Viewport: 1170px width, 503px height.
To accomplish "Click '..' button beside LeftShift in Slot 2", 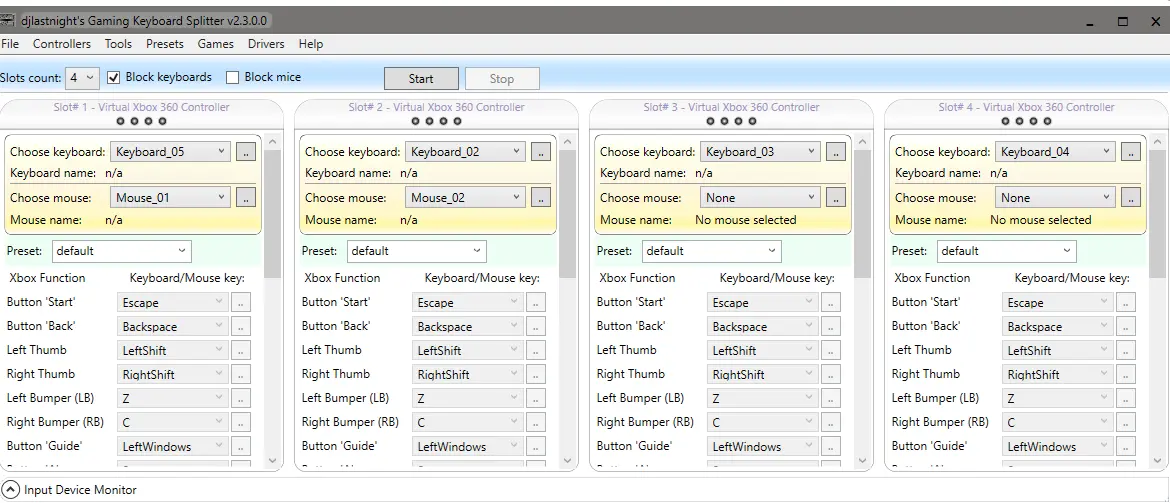I will 536,350.
